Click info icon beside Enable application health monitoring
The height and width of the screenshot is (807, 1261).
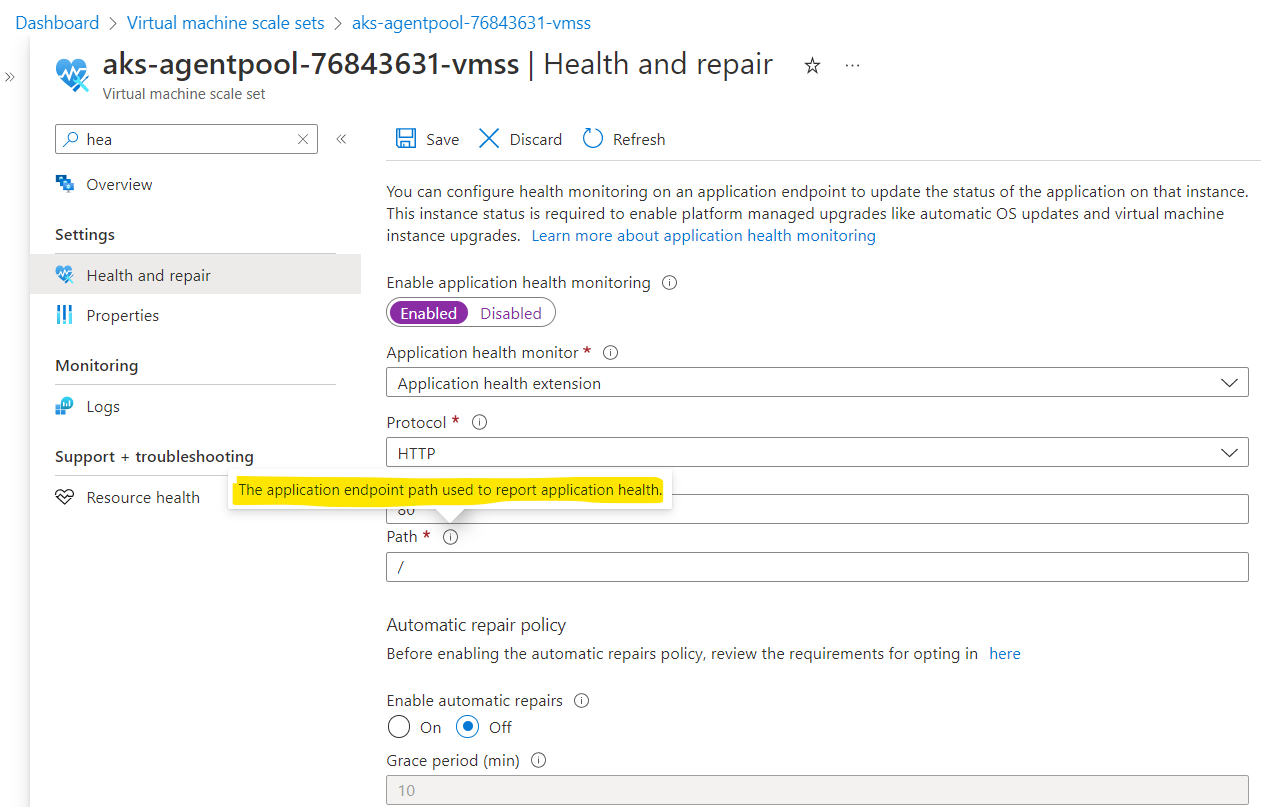coord(670,283)
